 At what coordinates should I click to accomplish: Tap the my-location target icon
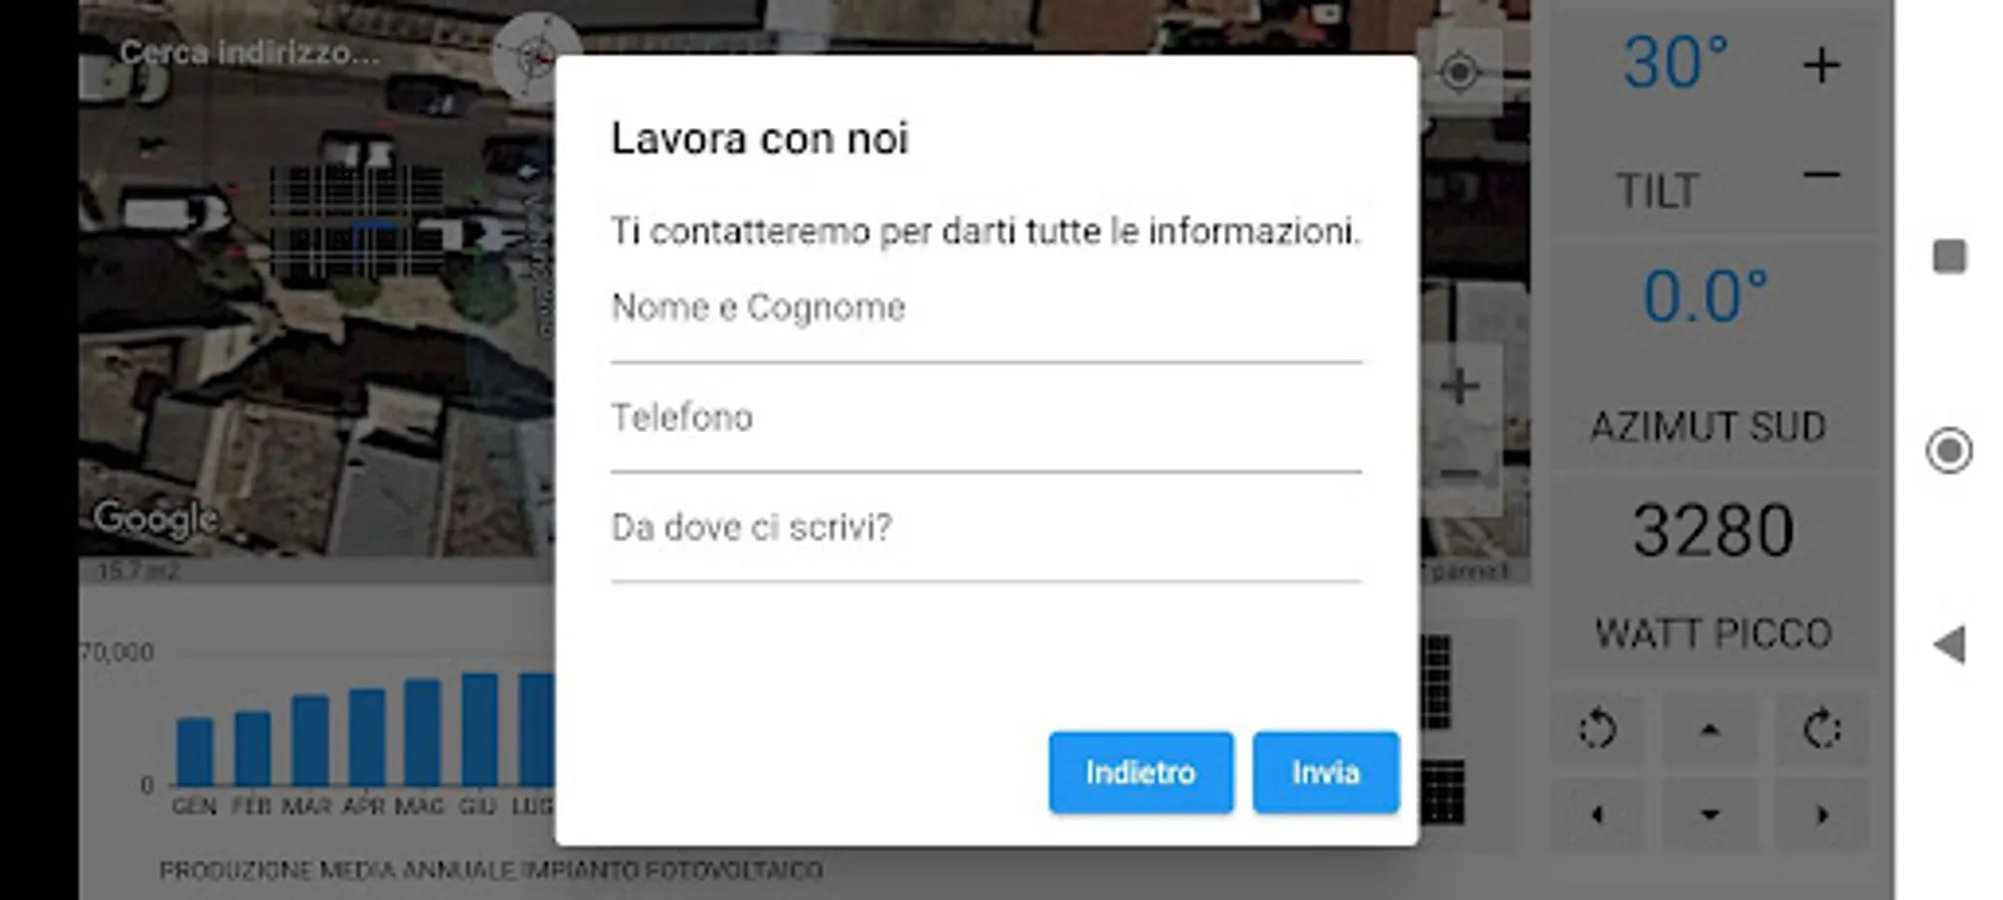coord(1459,72)
